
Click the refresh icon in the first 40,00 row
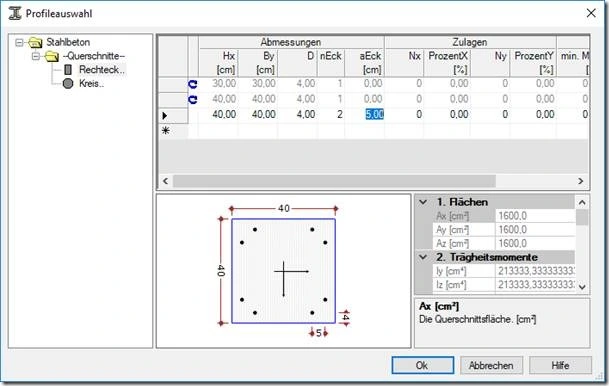click(x=192, y=99)
